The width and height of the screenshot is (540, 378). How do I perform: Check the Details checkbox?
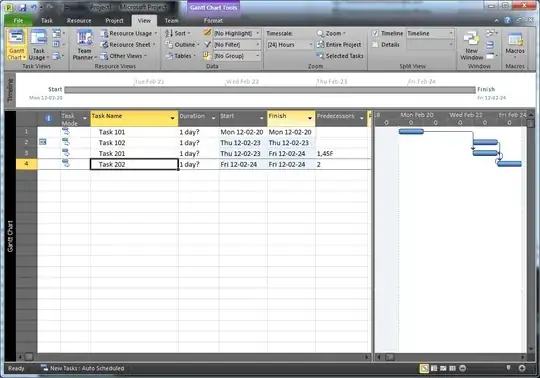pyautogui.click(x=375, y=45)
